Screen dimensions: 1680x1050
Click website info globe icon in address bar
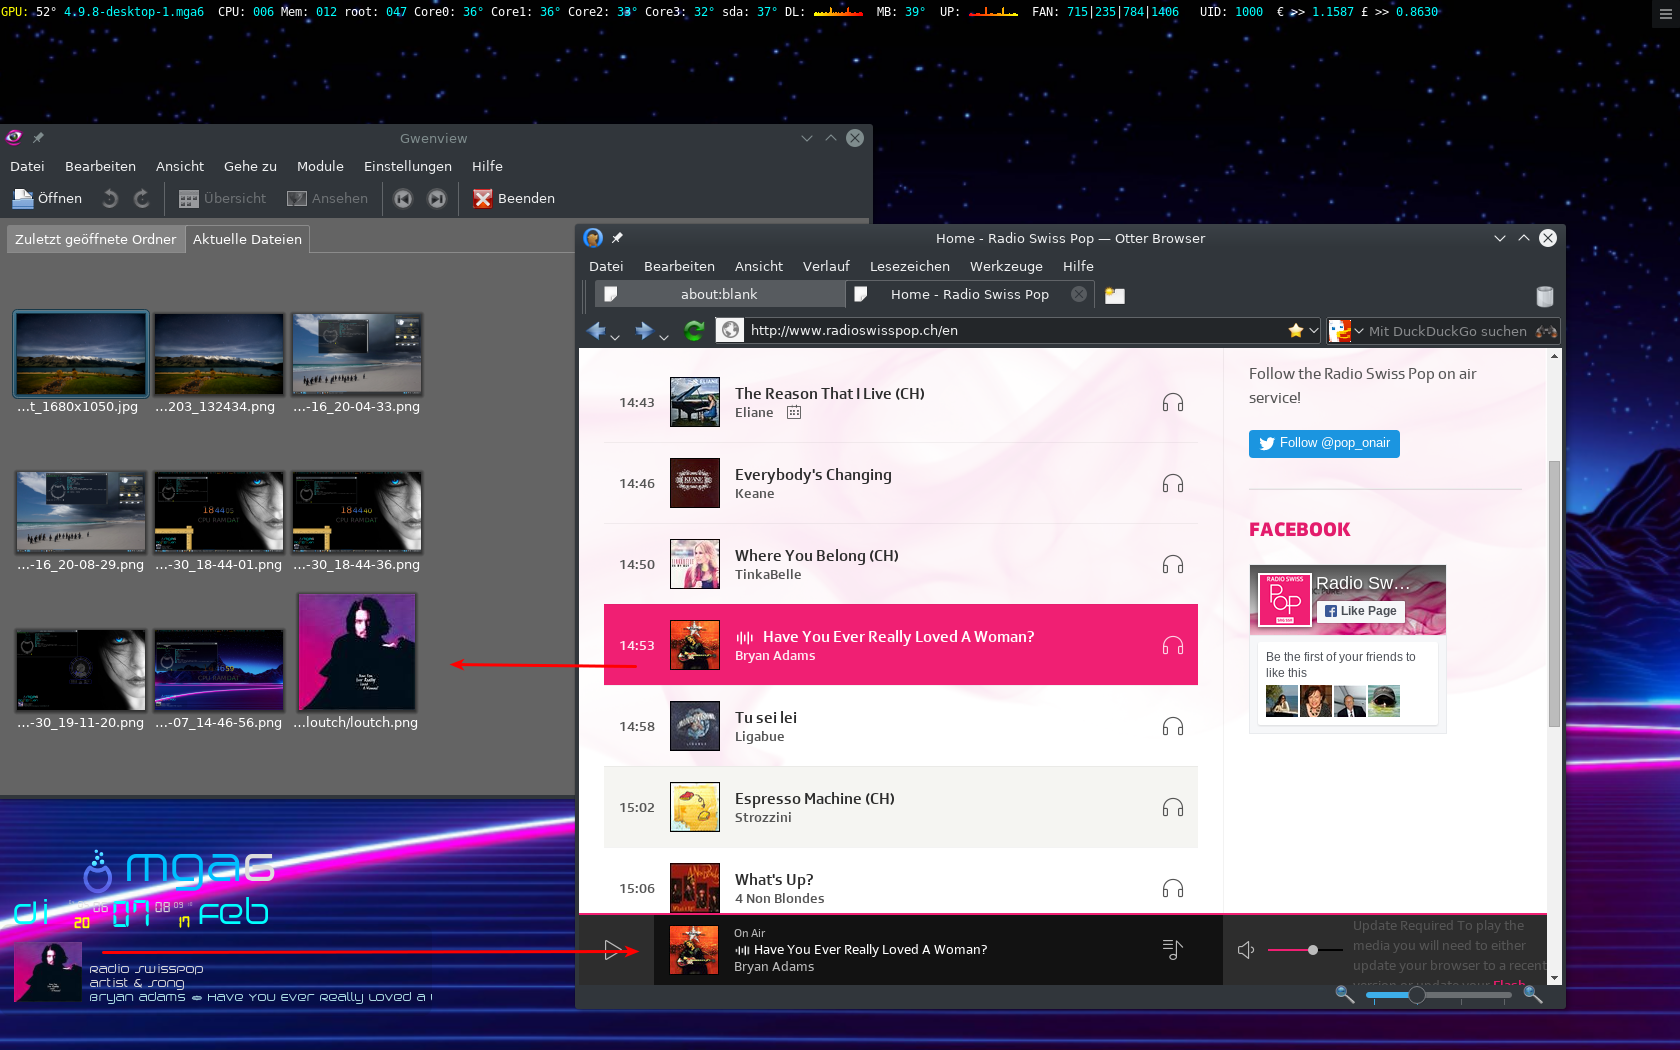tap(731, 330)
